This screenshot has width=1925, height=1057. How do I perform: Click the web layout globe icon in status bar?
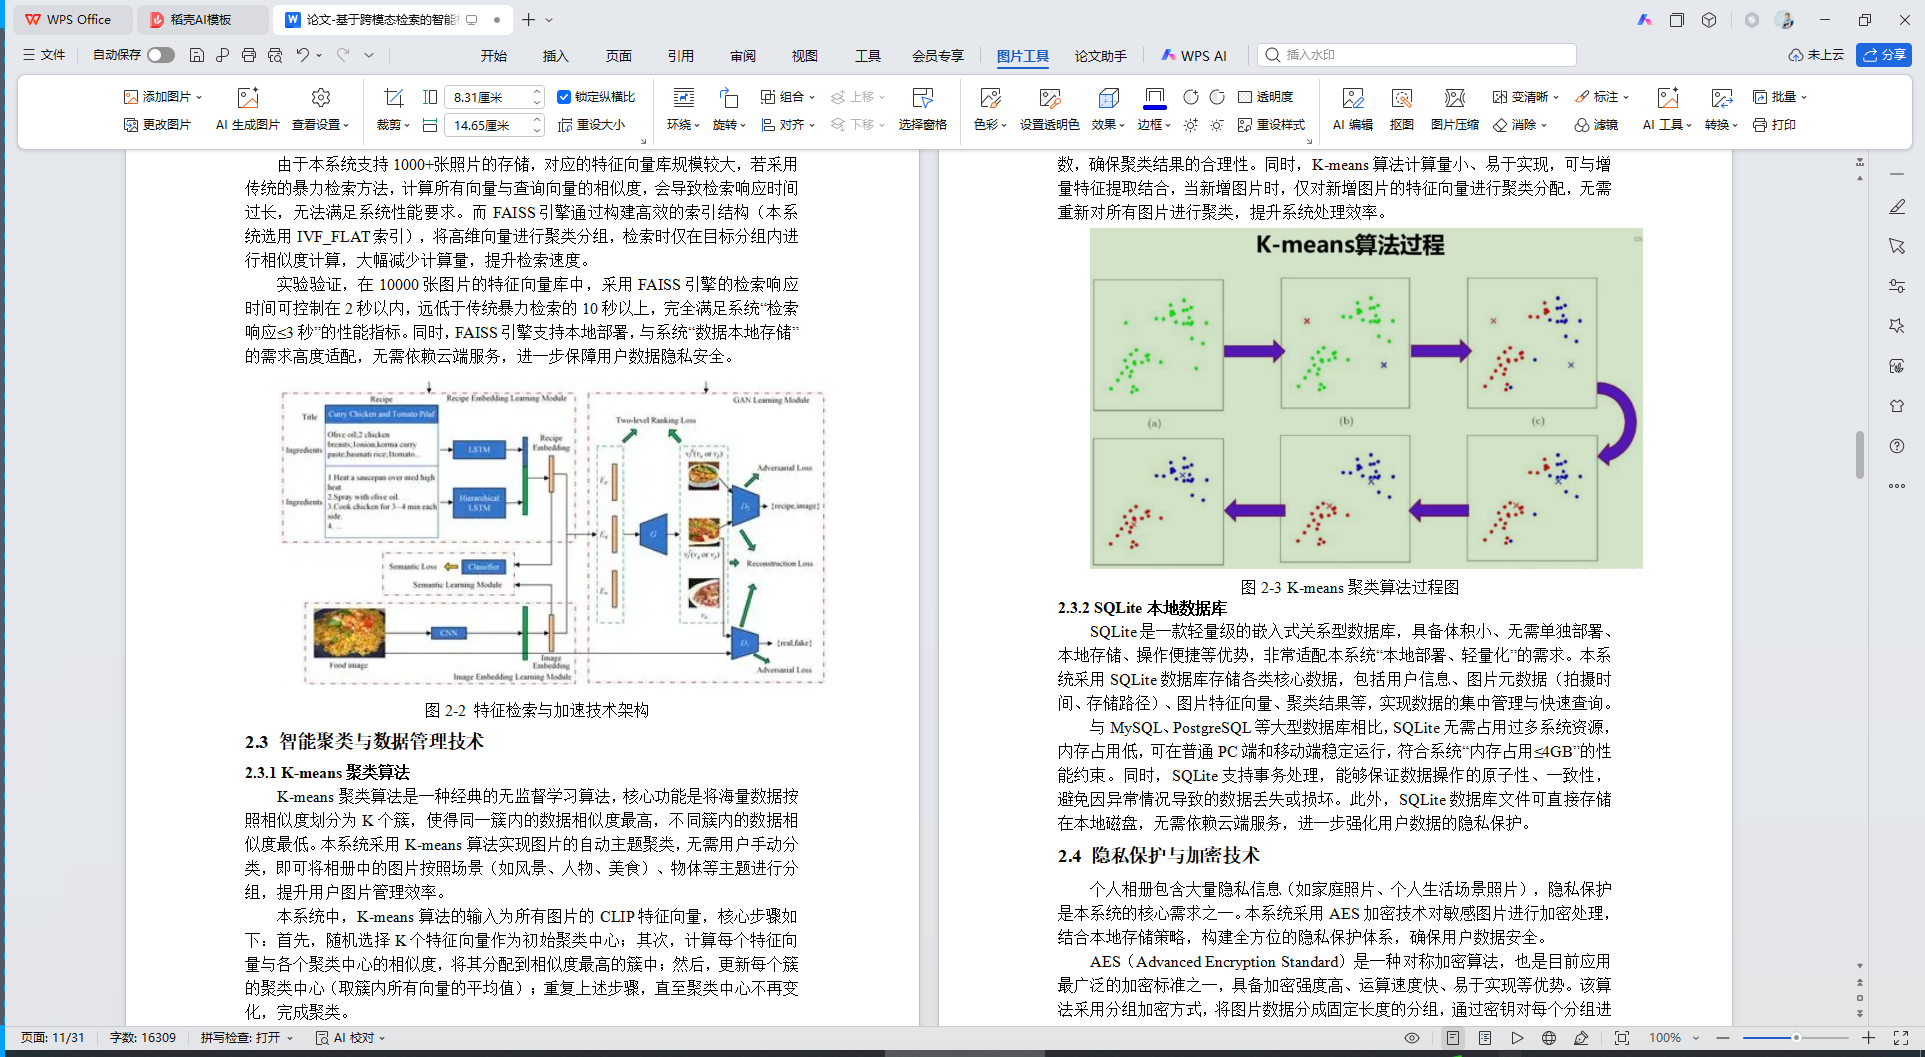1549,1038
